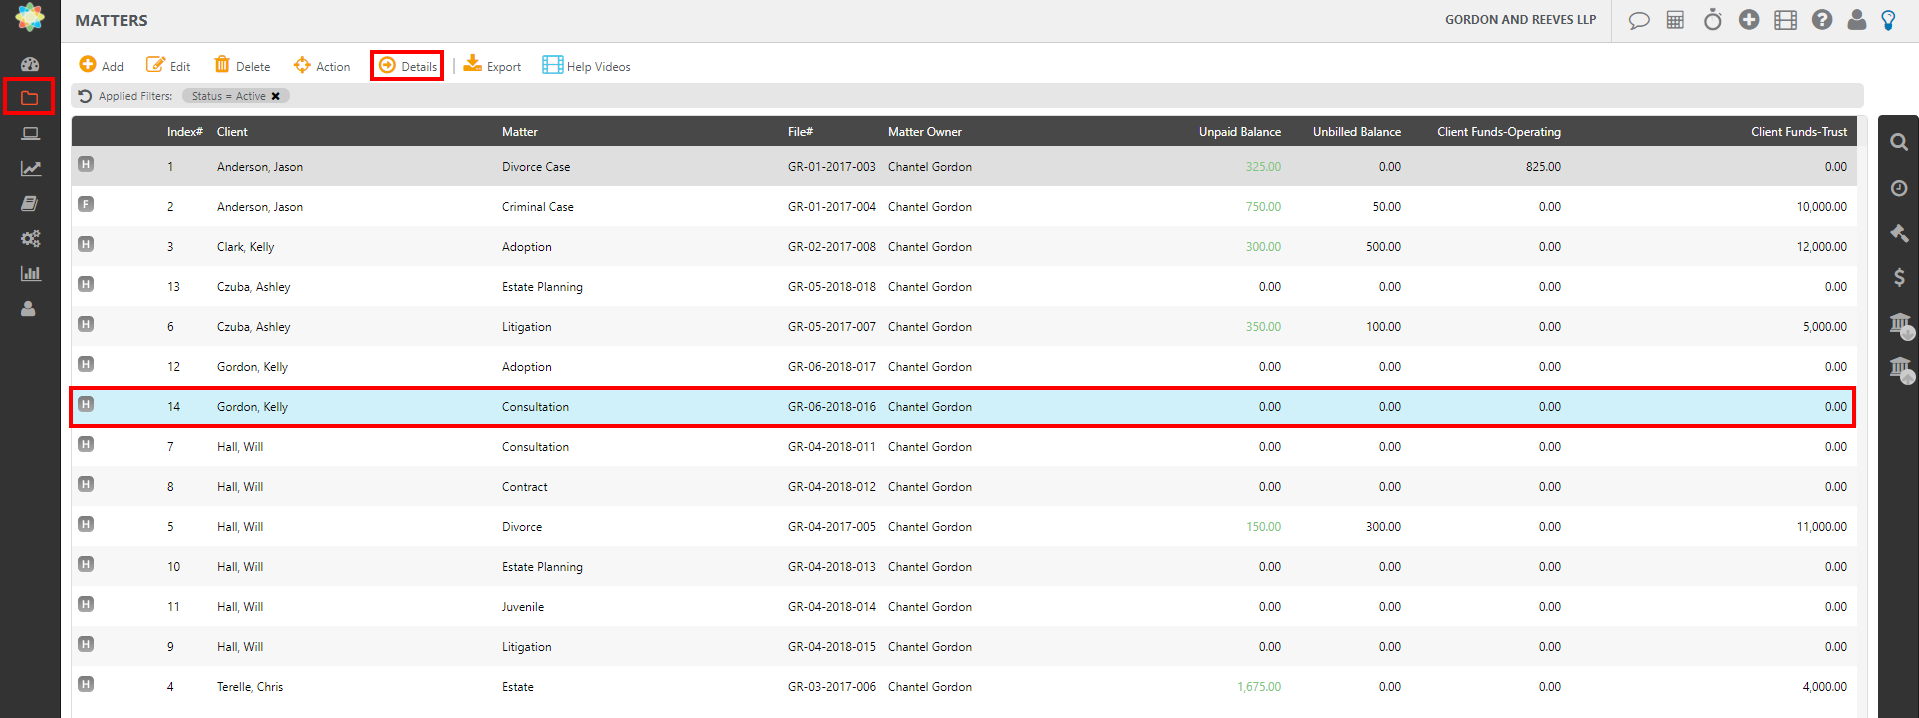Open the question mark help icon
1919x718 pixels.
1822,20
